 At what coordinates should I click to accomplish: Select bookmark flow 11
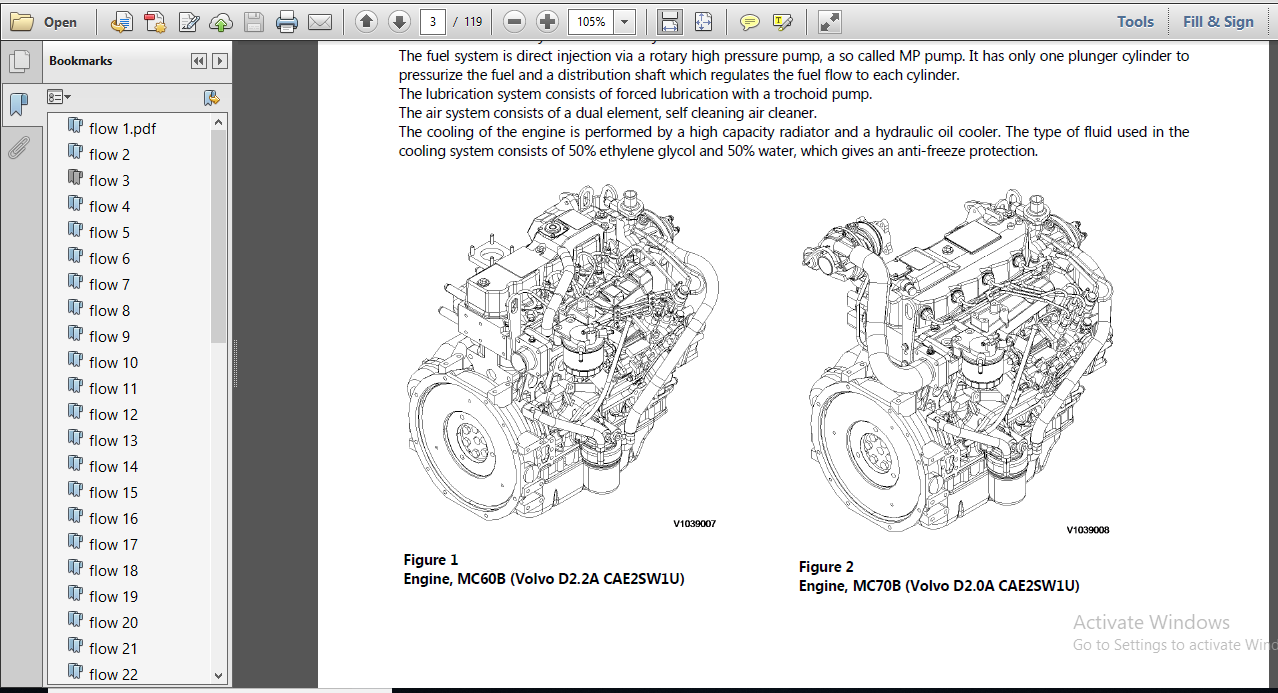(113, 388)
